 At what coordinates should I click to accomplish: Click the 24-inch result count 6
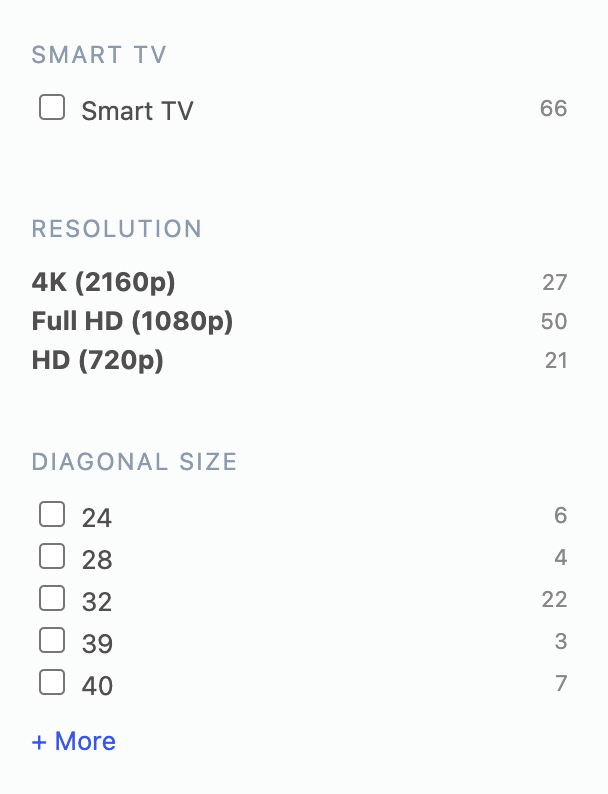[x=560, y=516]
